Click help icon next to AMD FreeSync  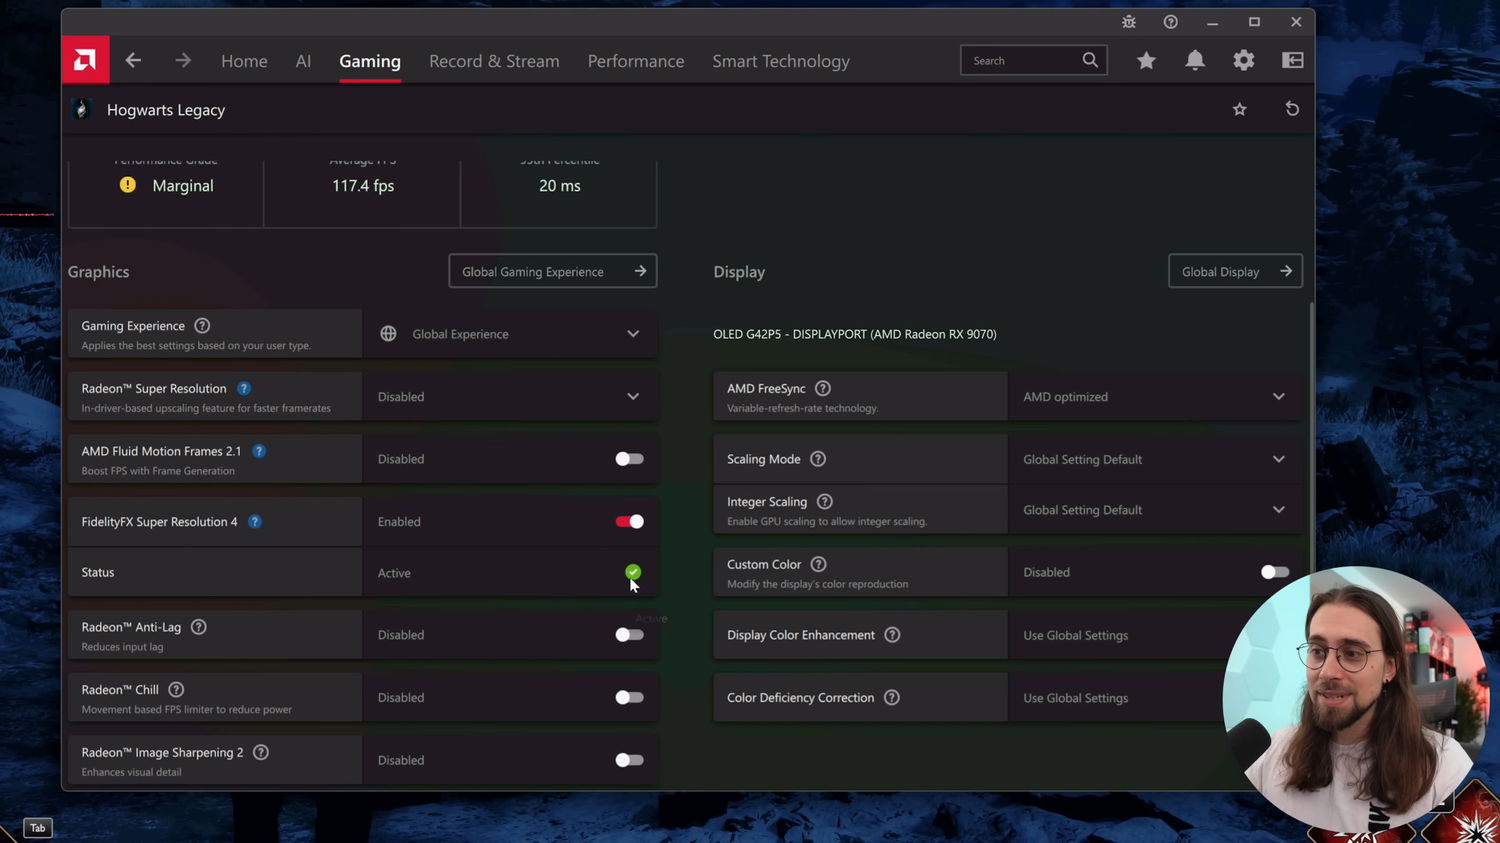coord(823,389)
